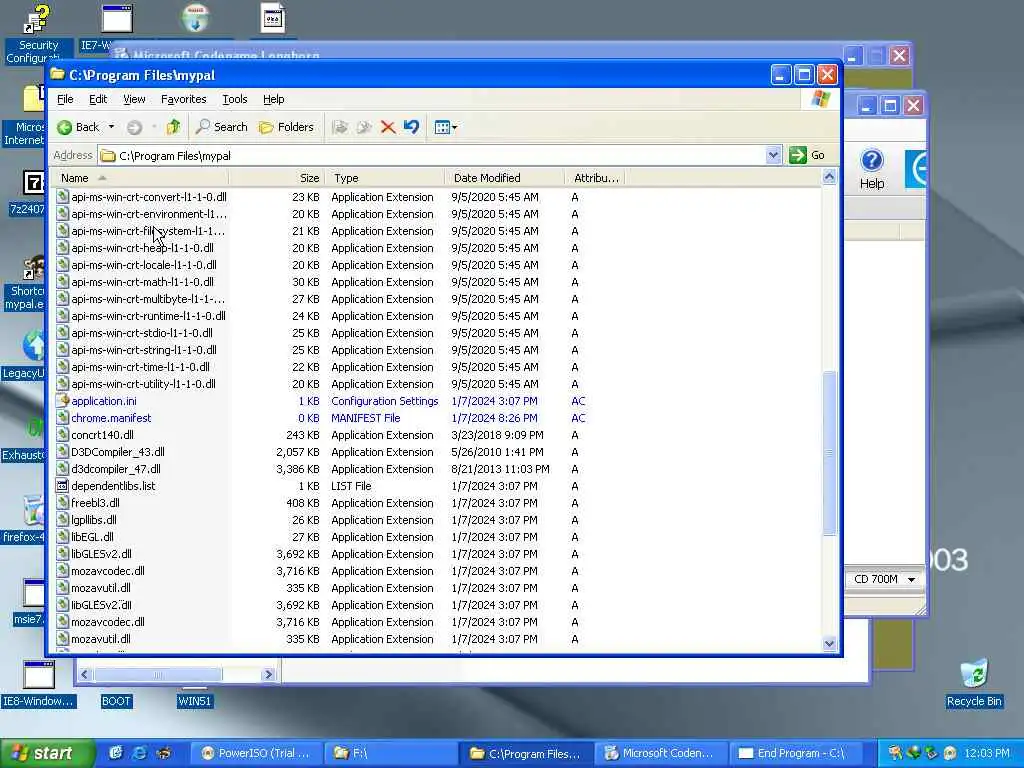Open the File menu
This screenshot has height=768, width=1024.
pyautogui.click(x=65, y=99)
